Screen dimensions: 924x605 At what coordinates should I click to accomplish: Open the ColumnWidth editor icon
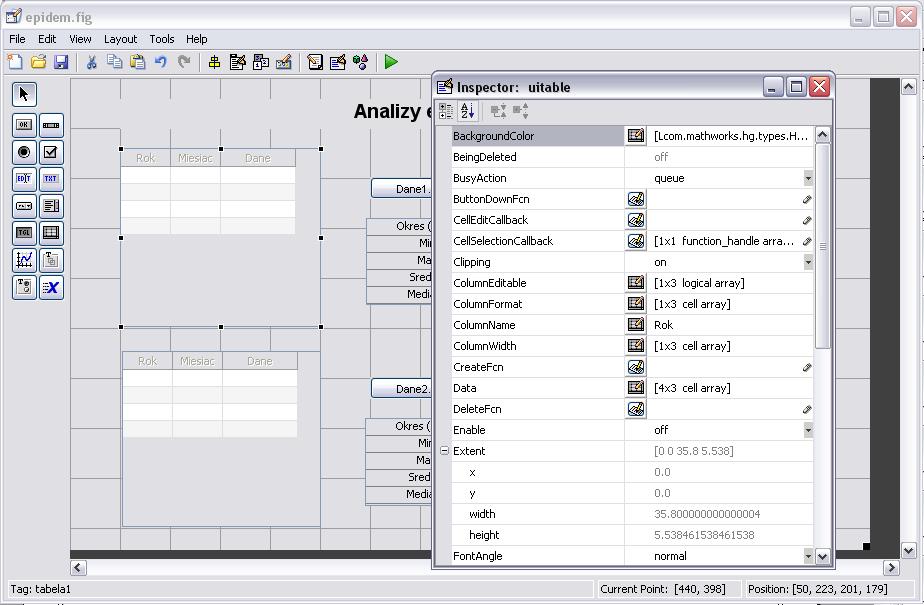(635, 346)
